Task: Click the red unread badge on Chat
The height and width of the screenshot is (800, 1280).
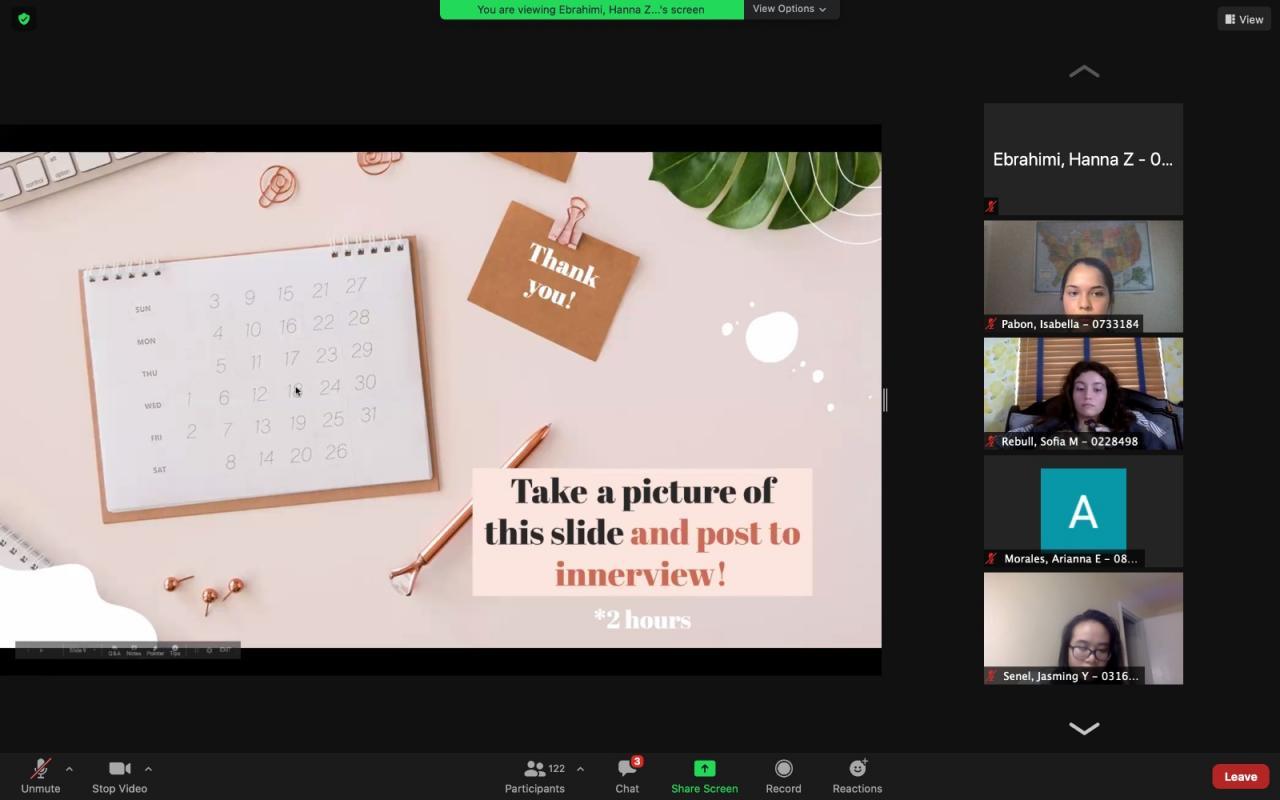Action: pos(637,762)
